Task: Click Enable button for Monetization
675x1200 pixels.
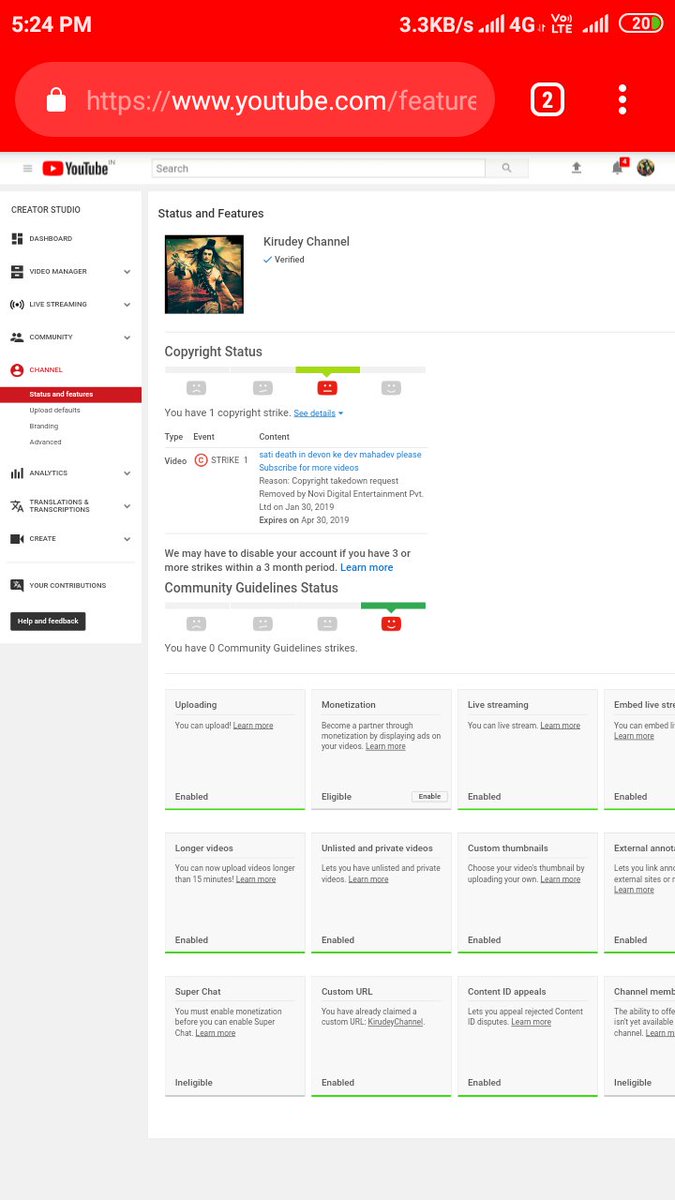Action: click(x=430, y=797)
